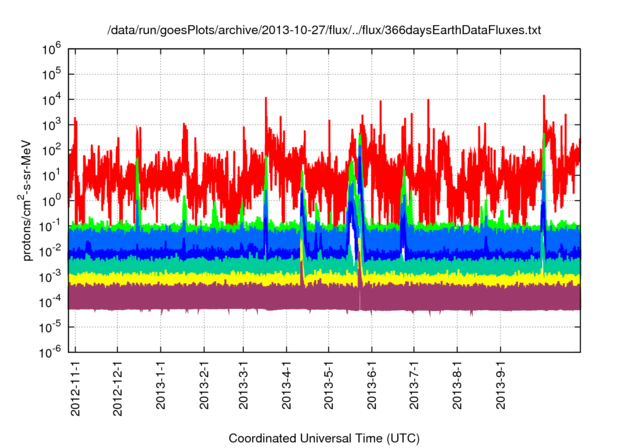640x448 pixels.
Task: Click the 10^-2 y-axis tick label
Action: (x=50, y=252)
